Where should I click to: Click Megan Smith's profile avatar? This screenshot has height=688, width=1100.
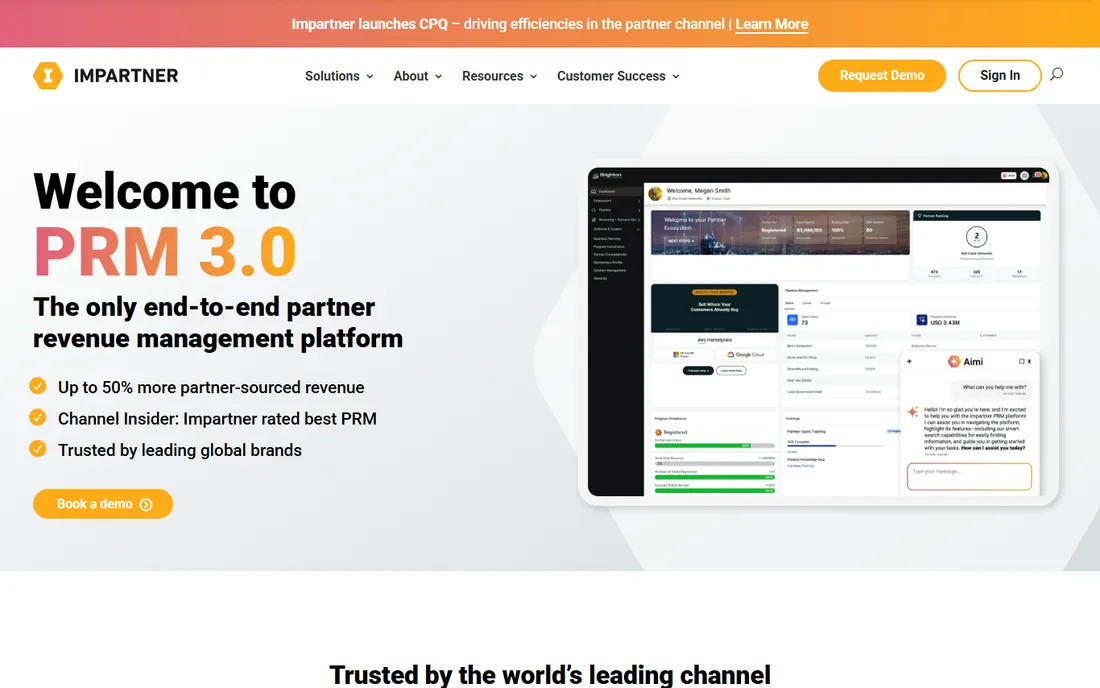(x=655, y=194)
